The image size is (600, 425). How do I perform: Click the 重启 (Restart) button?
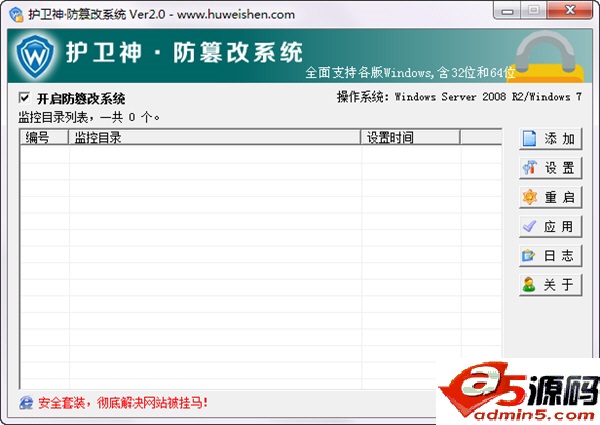pos(550,197)
